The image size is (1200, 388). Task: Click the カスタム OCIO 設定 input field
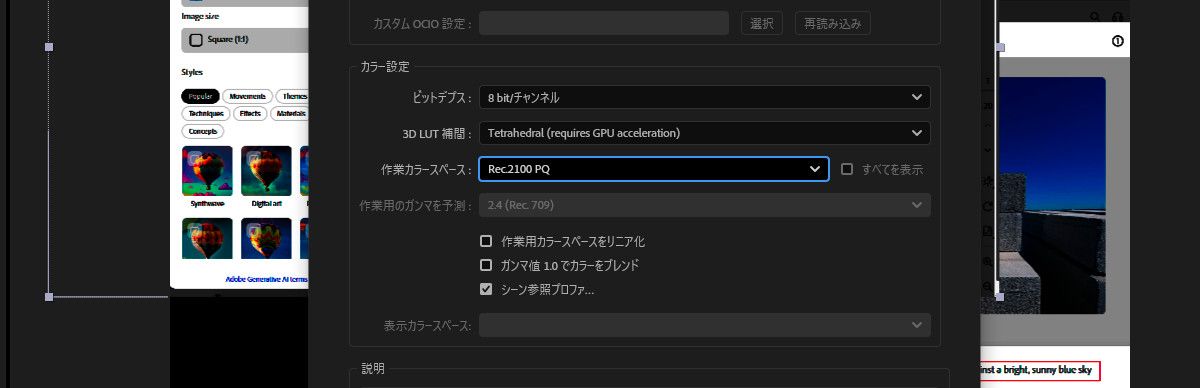point(604,23)
